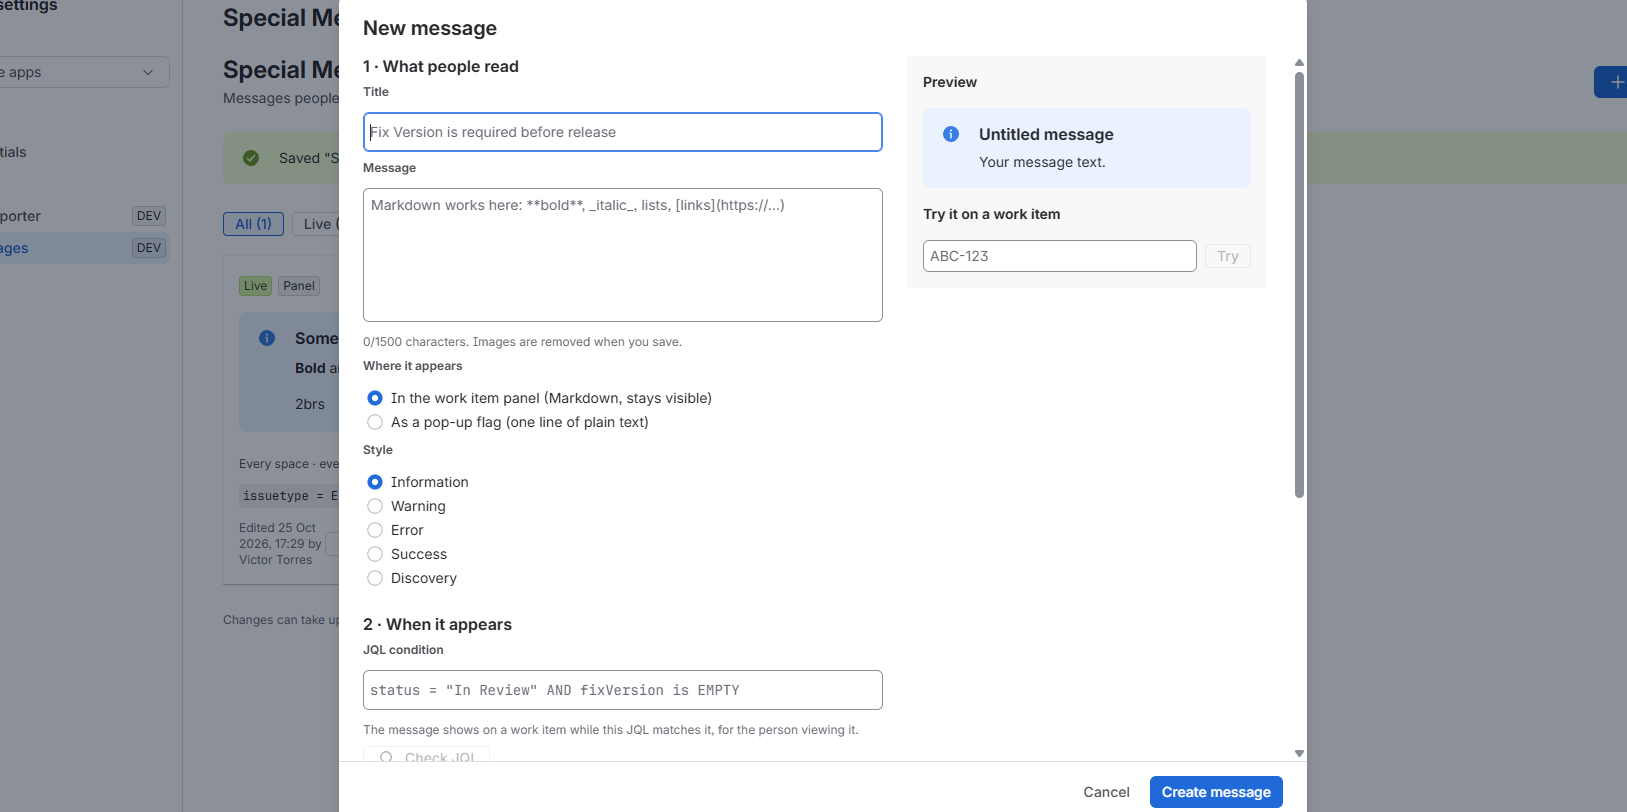Click the Live badge on message card
The height and width of the screenshot is (812, 1627).
(x=256, y=286)
